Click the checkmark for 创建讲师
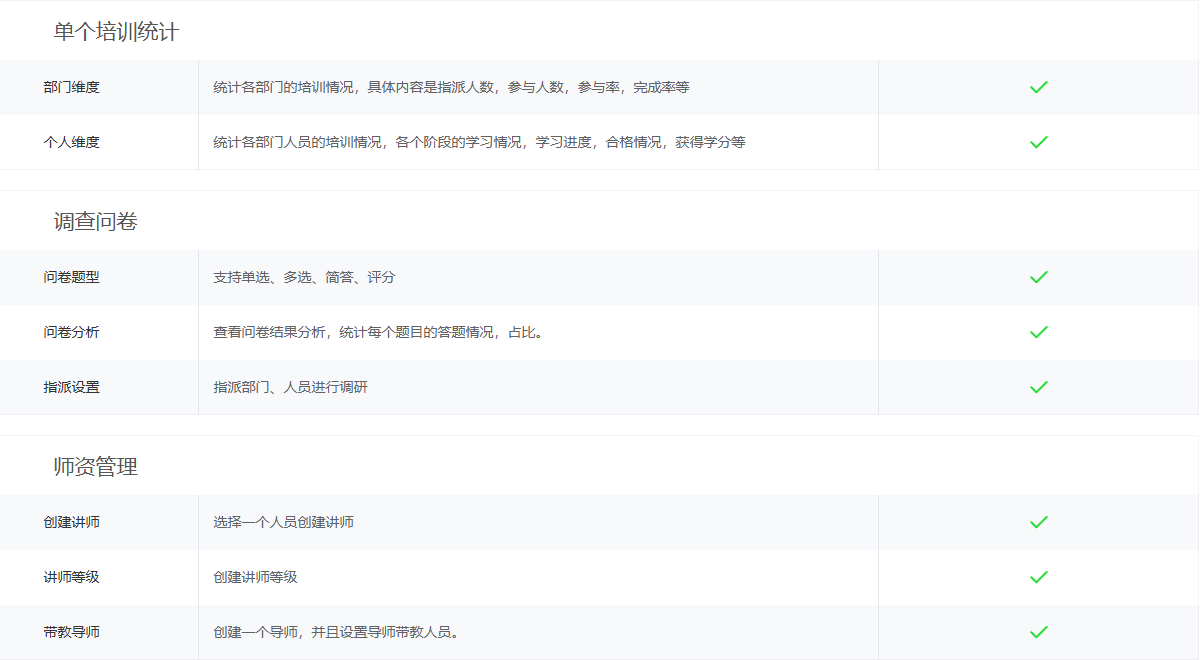This screenshot has width=1201, height=660. point(1038,522)
